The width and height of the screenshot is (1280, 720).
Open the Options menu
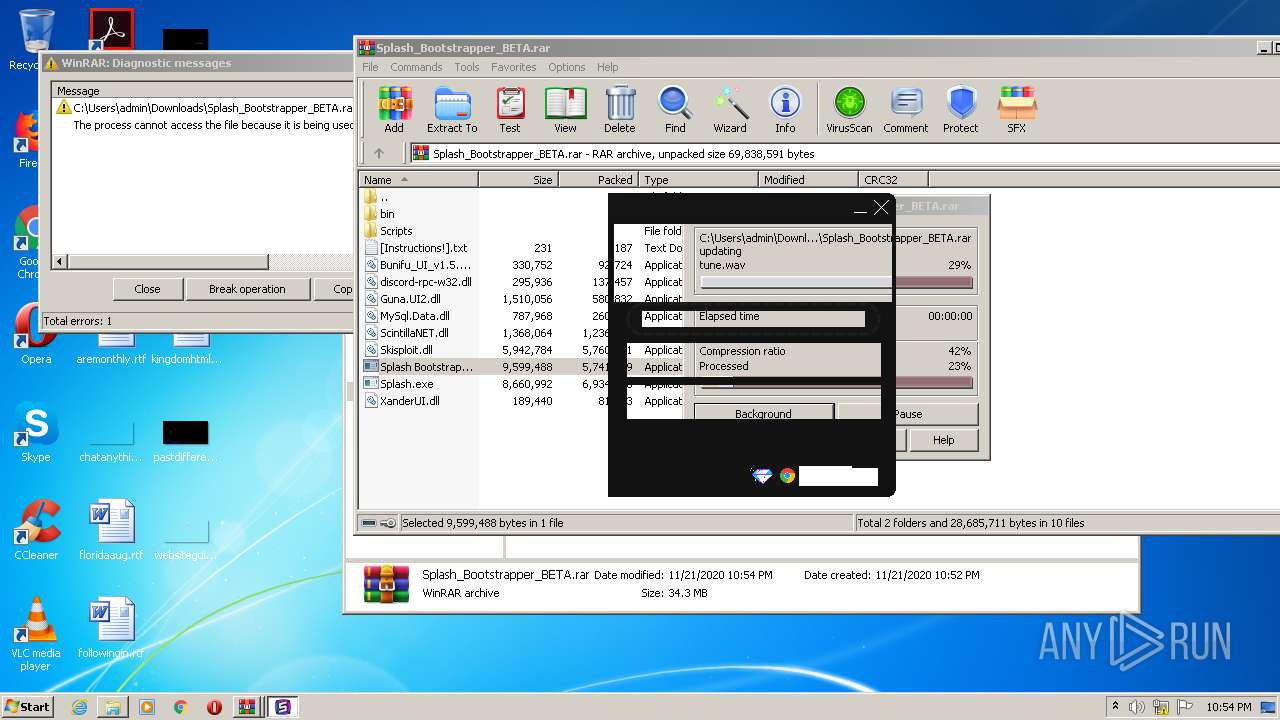[x=567, y=67]
